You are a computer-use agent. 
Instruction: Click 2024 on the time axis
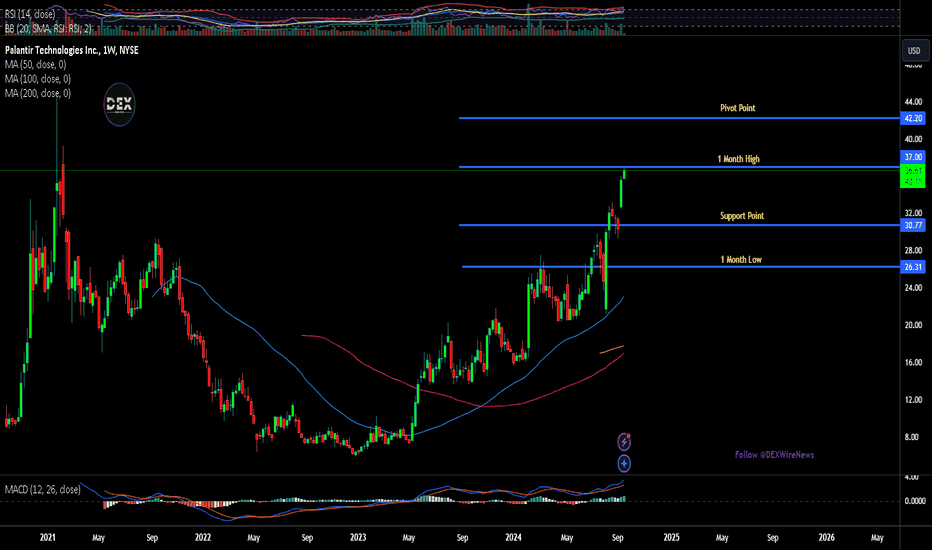coord(513,538)
